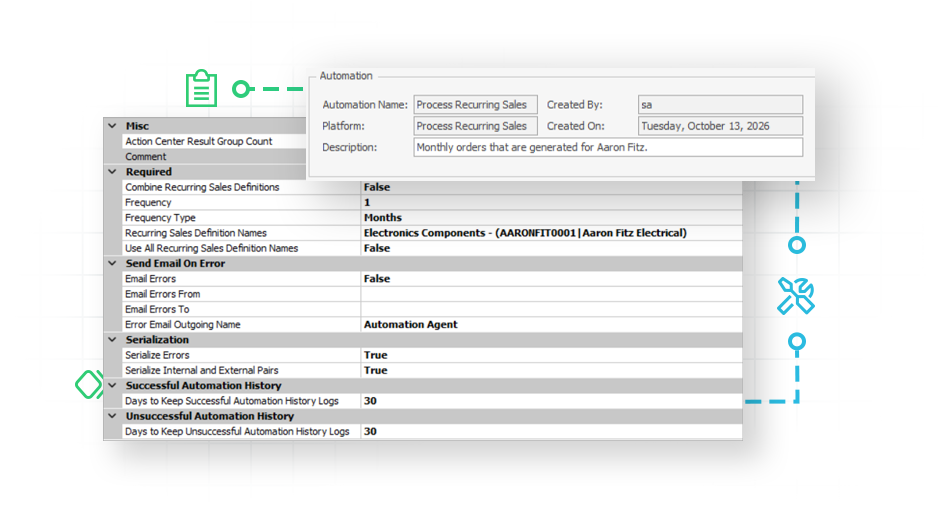The height and width of the screenshot is (509, 938).
Task: Click the Automation Agent value
Action: point(410,324)
